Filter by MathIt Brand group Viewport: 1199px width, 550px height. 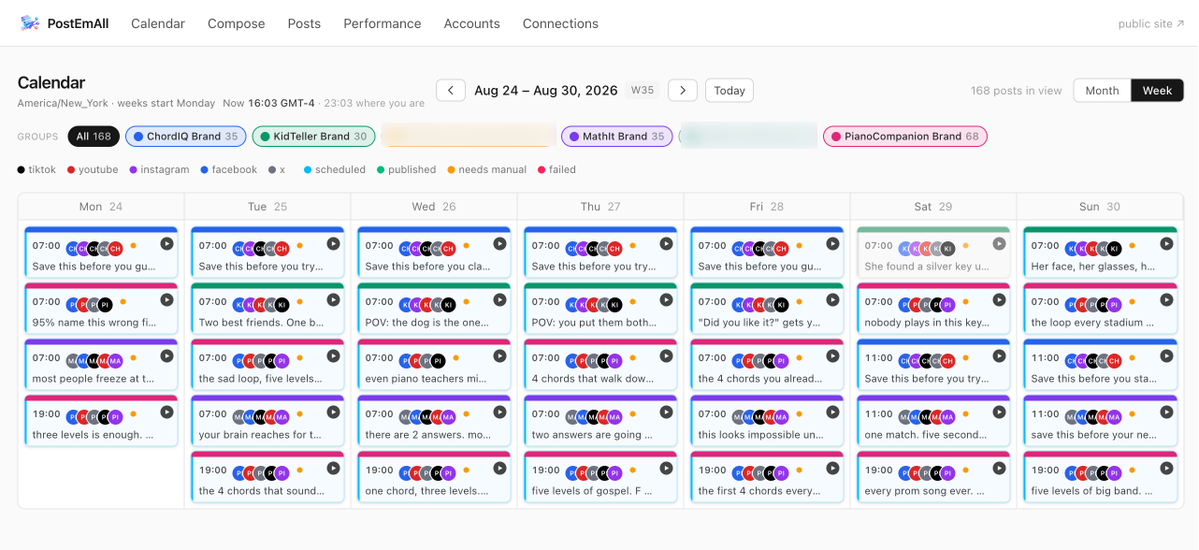[x=617, y=136]
